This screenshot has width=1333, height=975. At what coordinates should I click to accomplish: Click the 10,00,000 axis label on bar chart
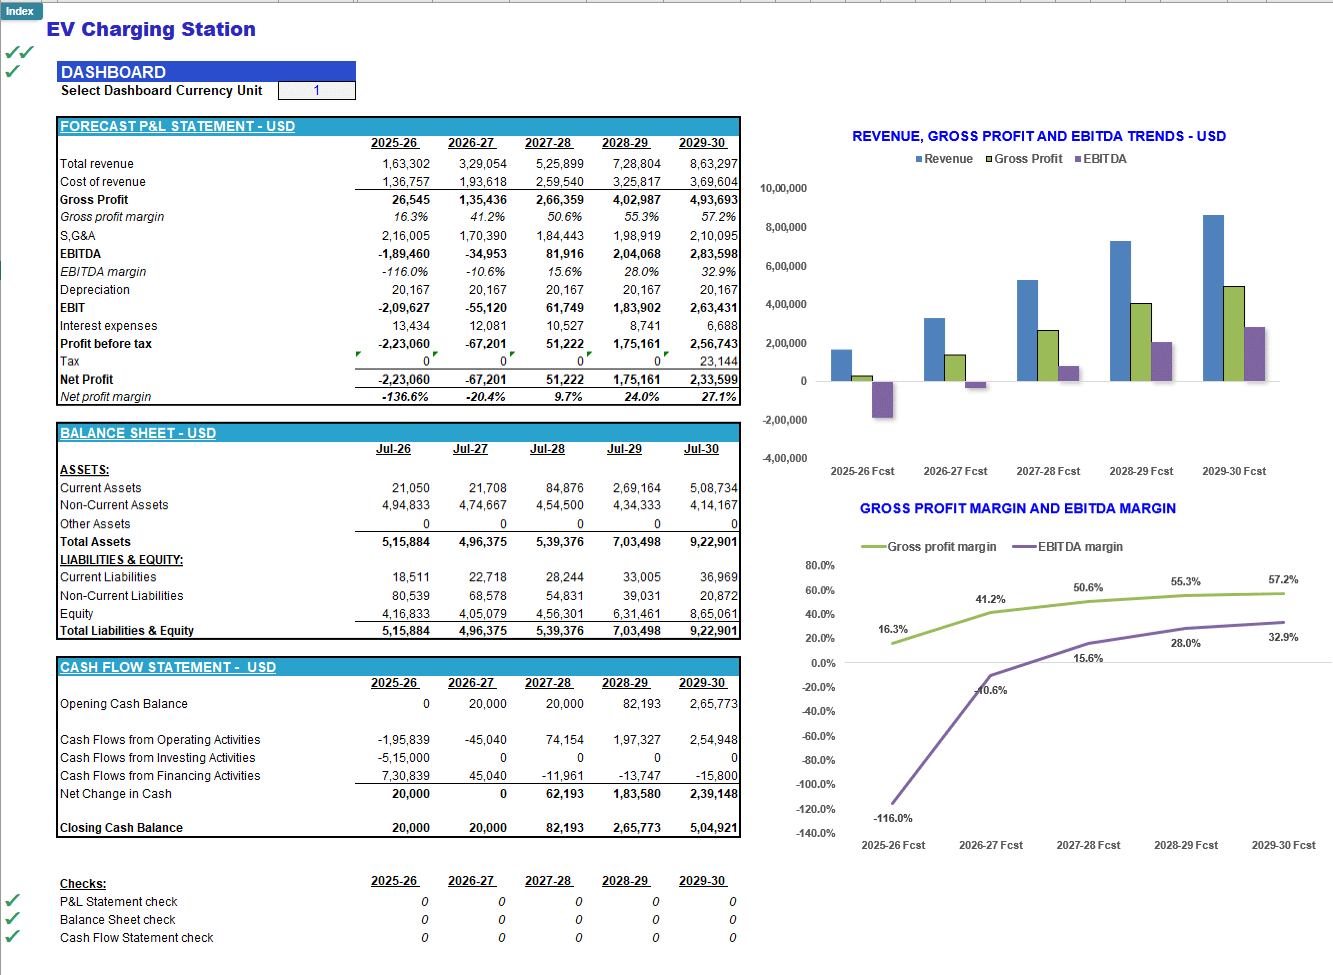pyautogui.click(x=783, y=188)
